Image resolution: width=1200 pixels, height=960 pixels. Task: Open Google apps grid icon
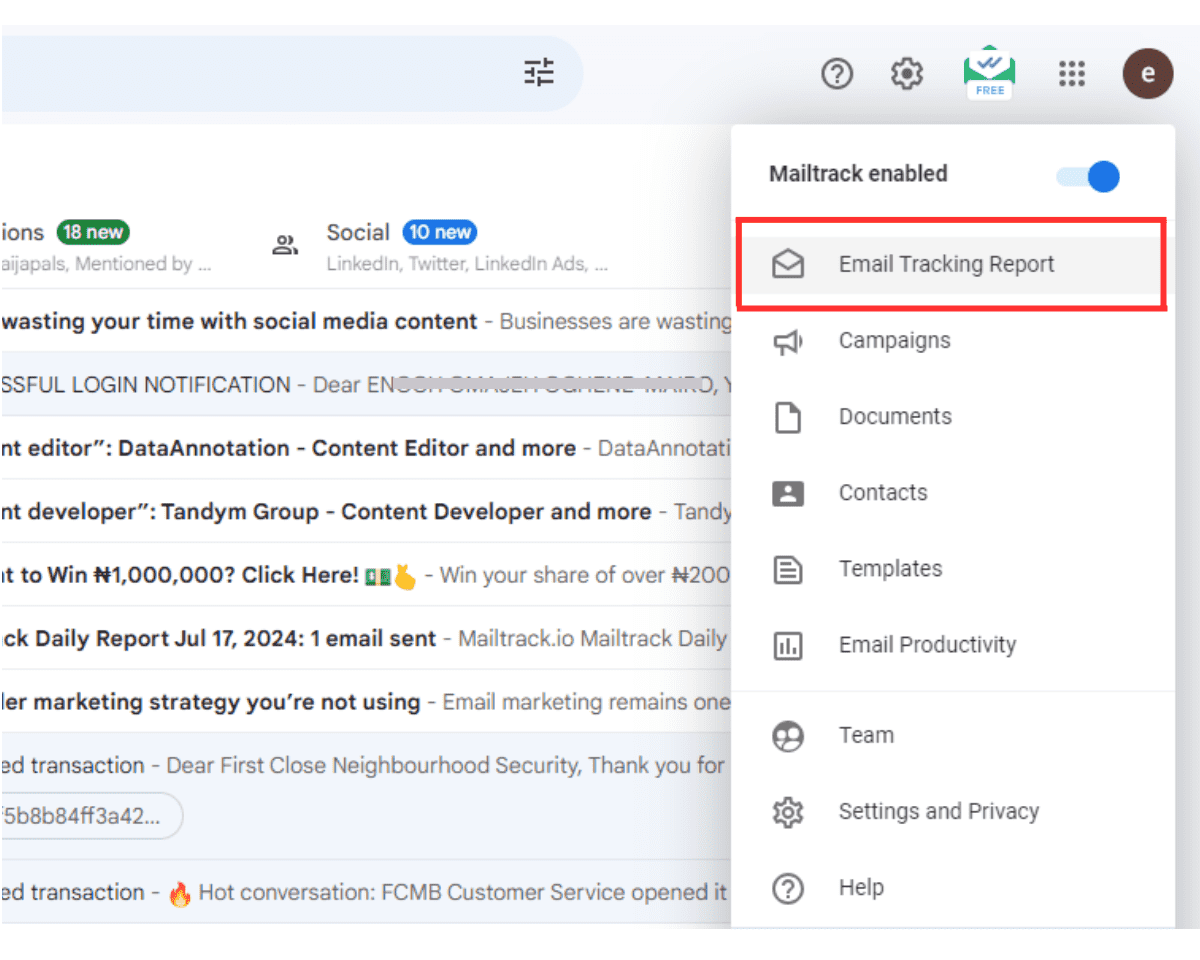[1072, 74]
